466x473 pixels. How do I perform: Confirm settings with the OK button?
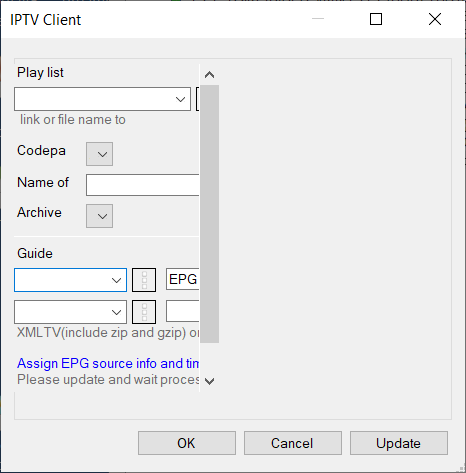pos(187,443)
